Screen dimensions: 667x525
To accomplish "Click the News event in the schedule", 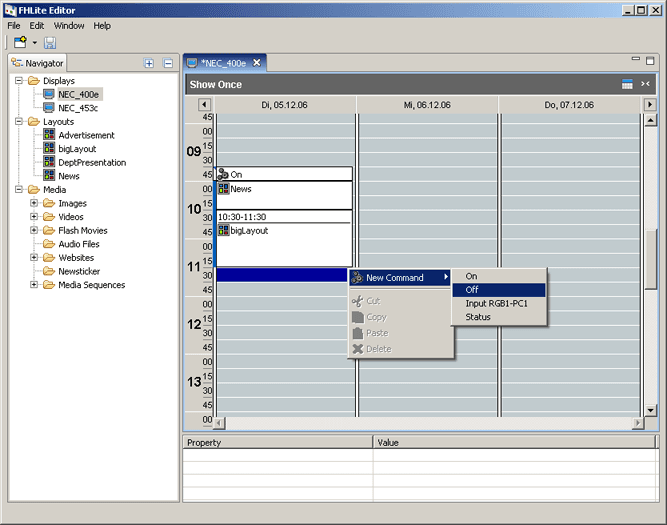I will click(240, 189).
